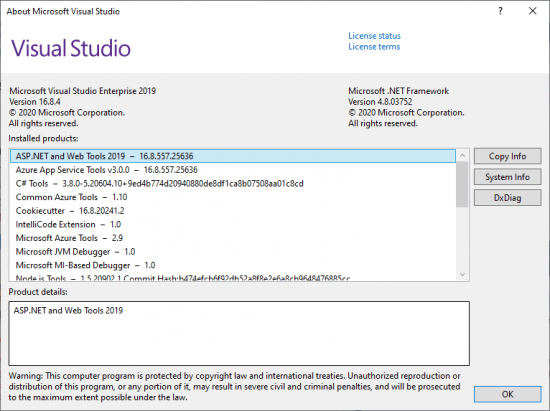Open the License status link

click(x=374, y=36)
